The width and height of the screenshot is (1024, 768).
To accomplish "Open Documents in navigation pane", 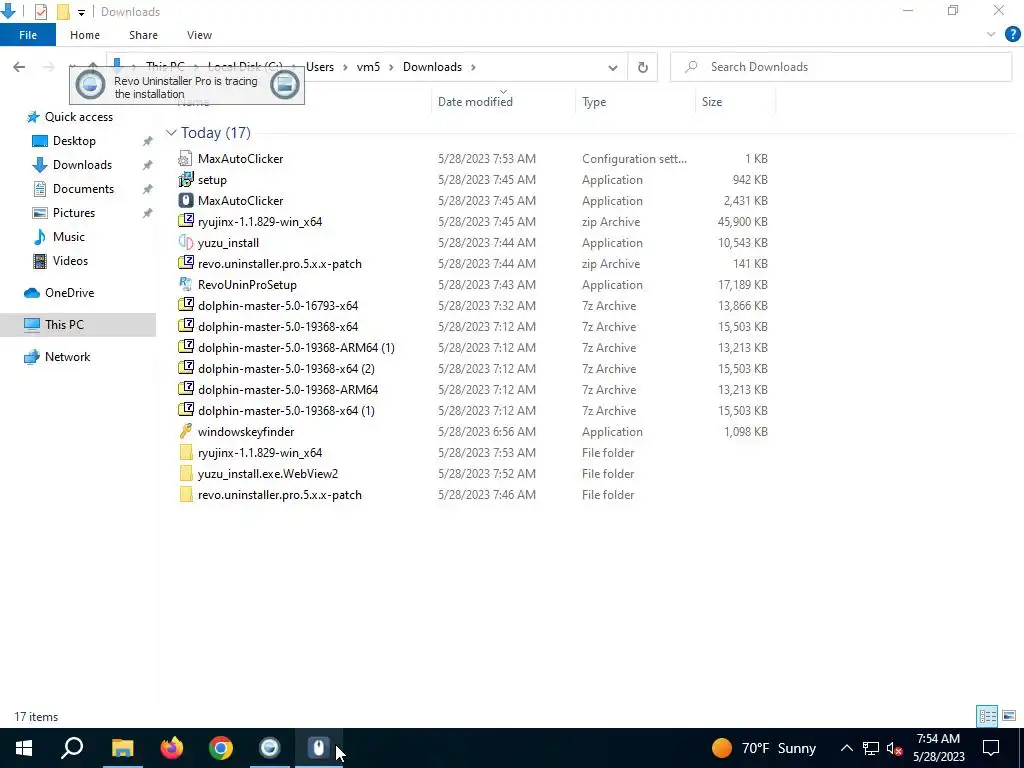I will [x=83, y=189].
